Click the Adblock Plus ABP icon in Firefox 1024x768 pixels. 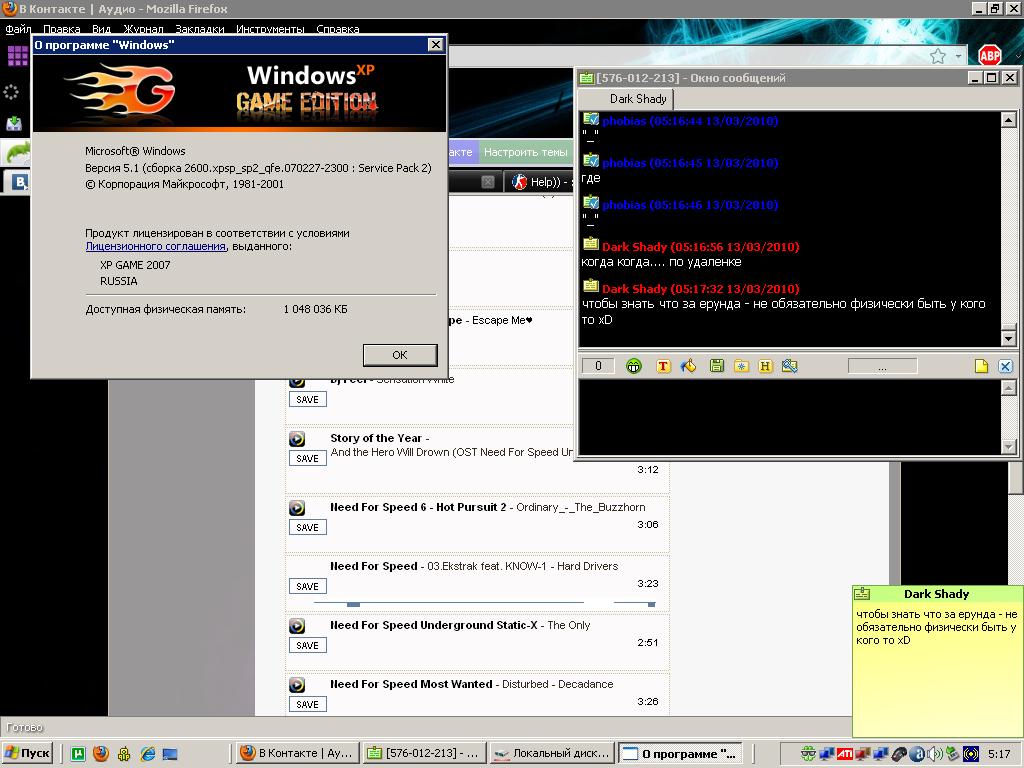pos(989,56)
